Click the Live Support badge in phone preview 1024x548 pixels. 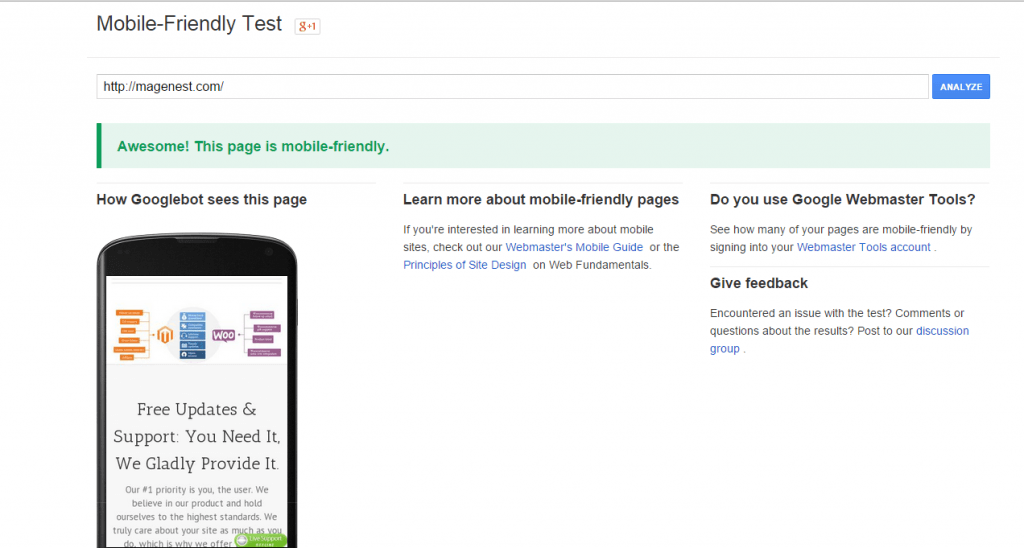click(261, 540)
